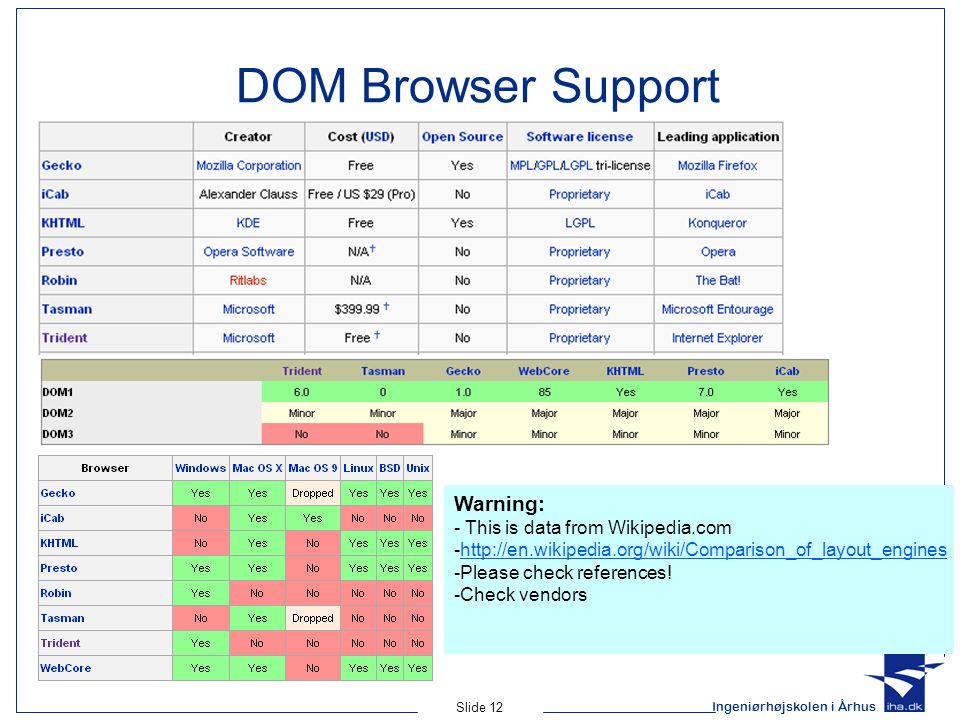Open the Opera Software link
Screen dimensions: 960x720
tap(249, 252)
